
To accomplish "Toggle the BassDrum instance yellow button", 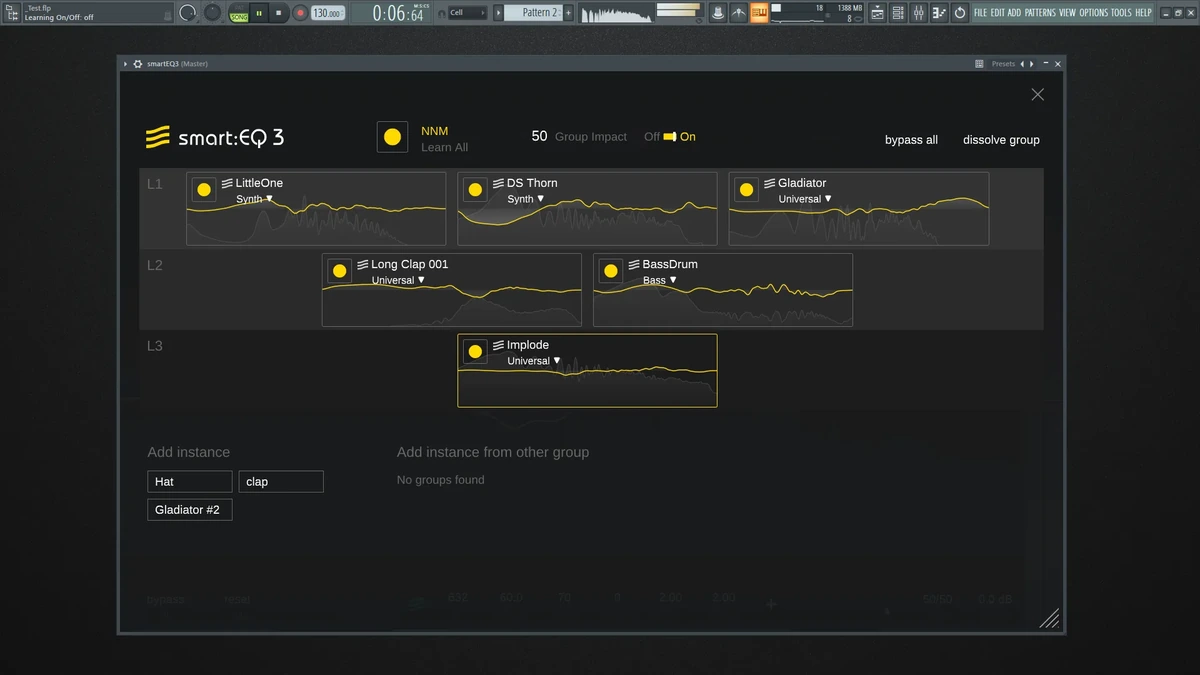I will [x=610, y=270].
